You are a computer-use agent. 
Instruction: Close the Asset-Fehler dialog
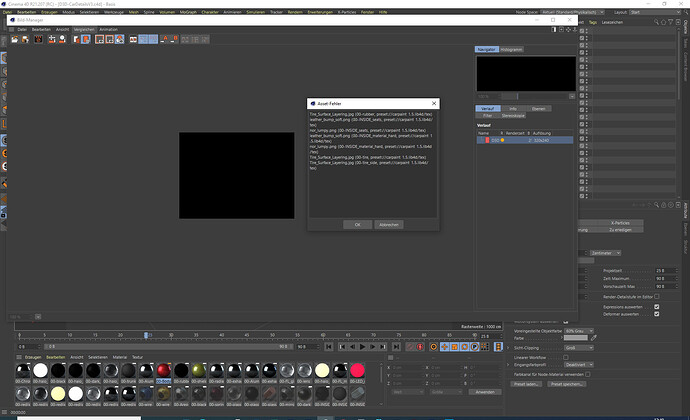click(x=434, y=103)
